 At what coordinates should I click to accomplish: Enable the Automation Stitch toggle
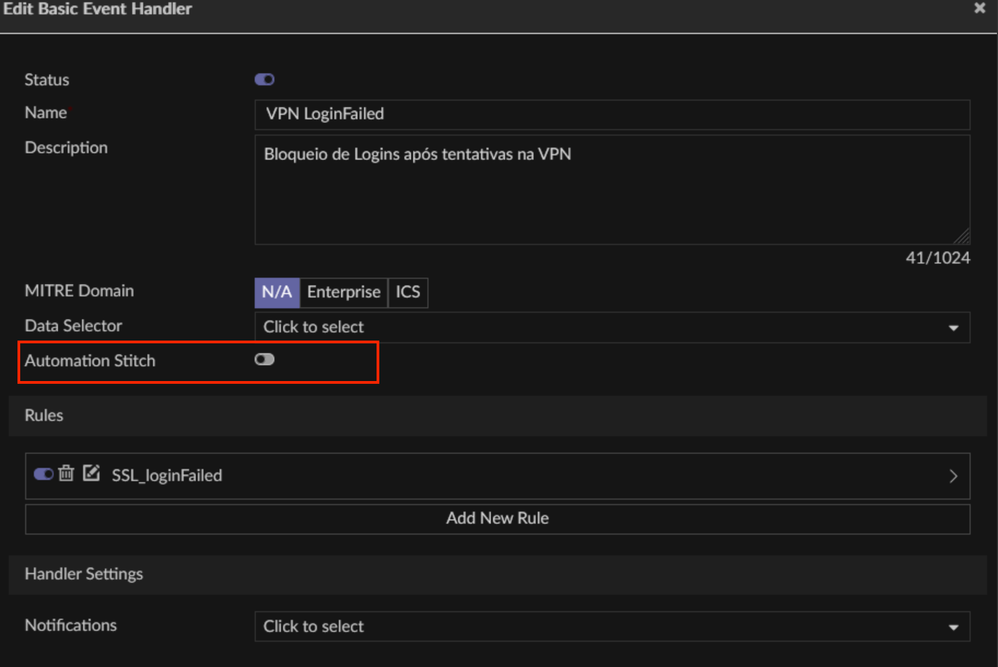[264, 360]
